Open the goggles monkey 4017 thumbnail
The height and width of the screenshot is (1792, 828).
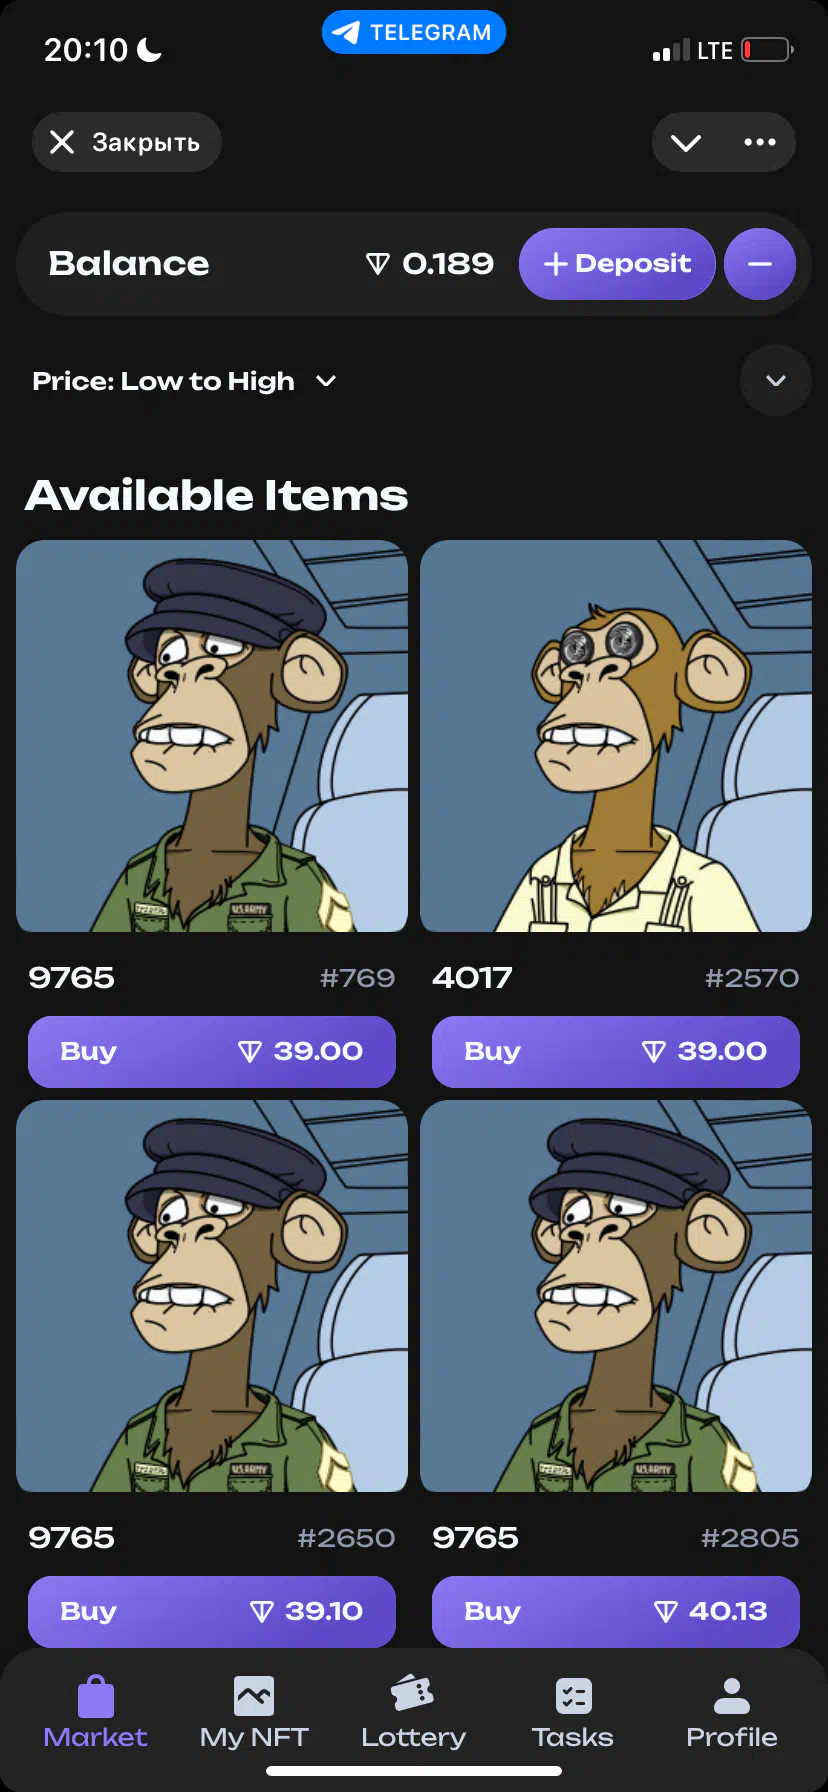616,736
